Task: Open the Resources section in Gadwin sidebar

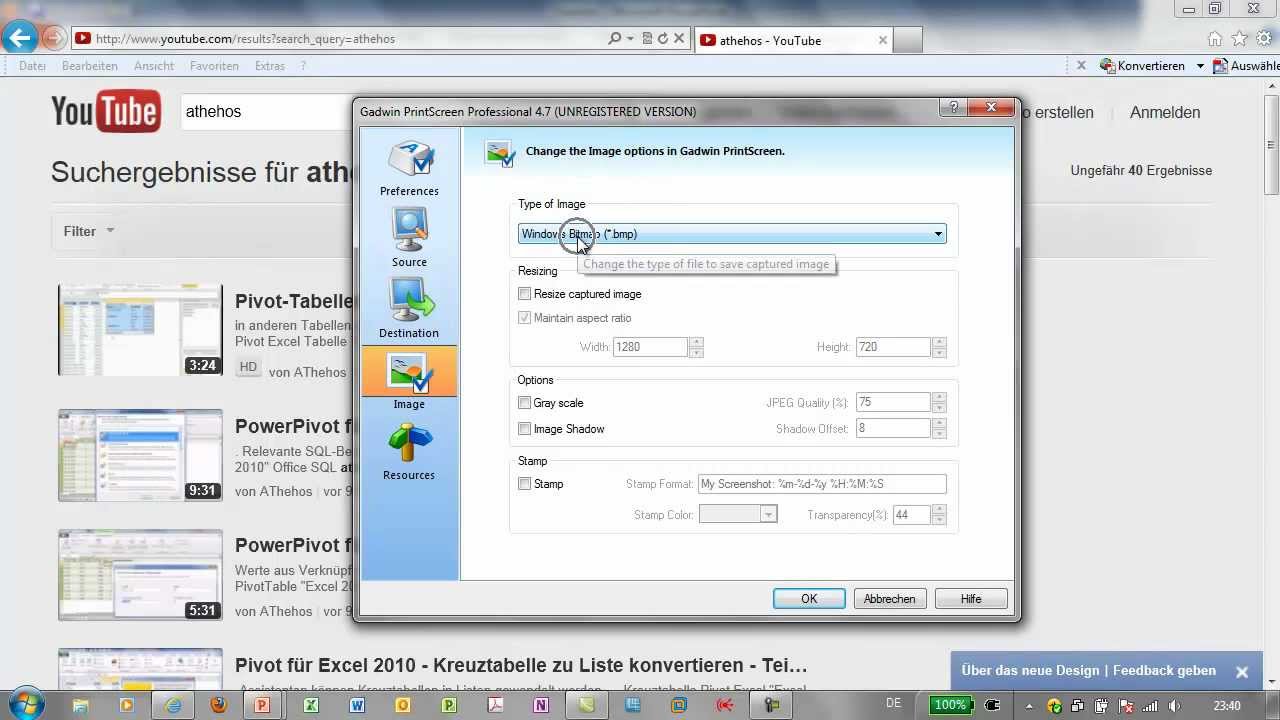Action: tap(409, 452)
